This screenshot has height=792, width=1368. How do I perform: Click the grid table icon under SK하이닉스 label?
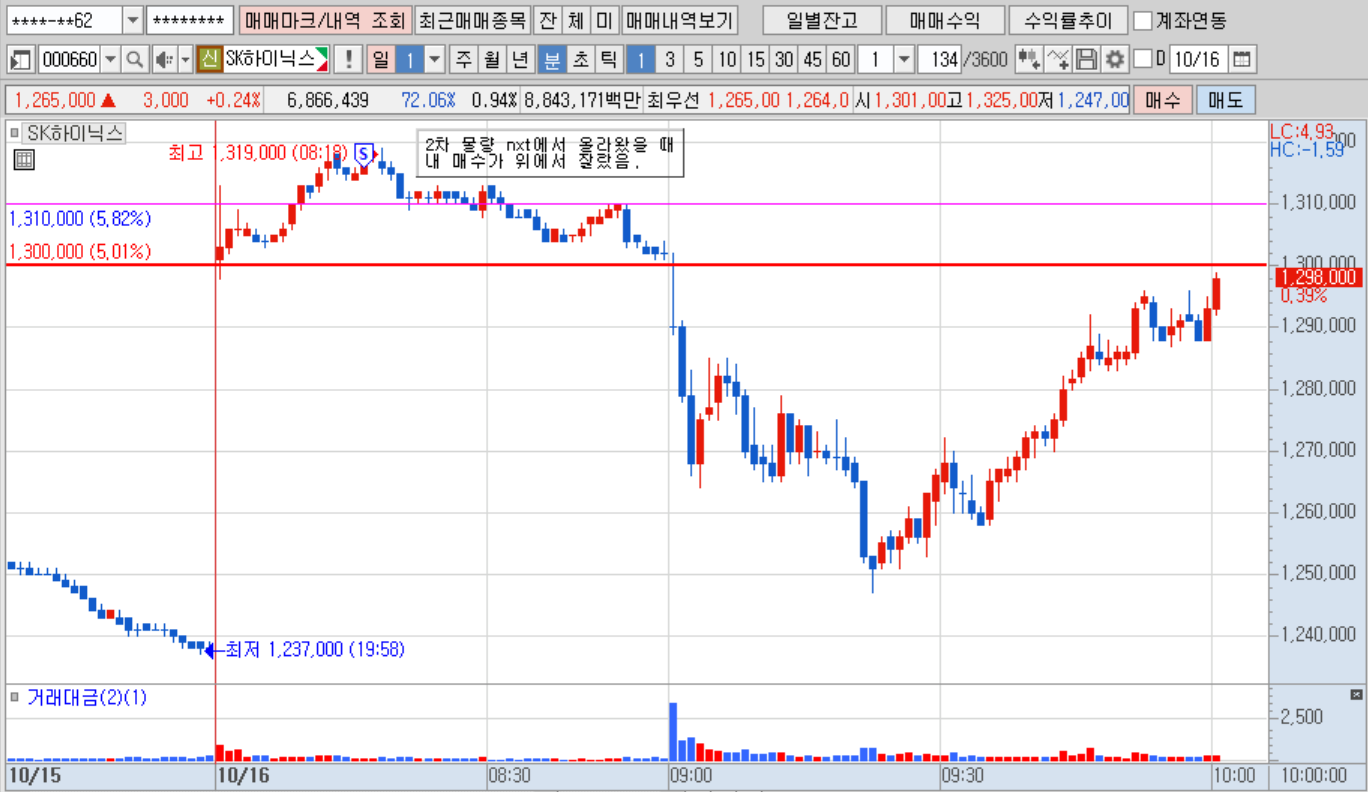(24, 159)
